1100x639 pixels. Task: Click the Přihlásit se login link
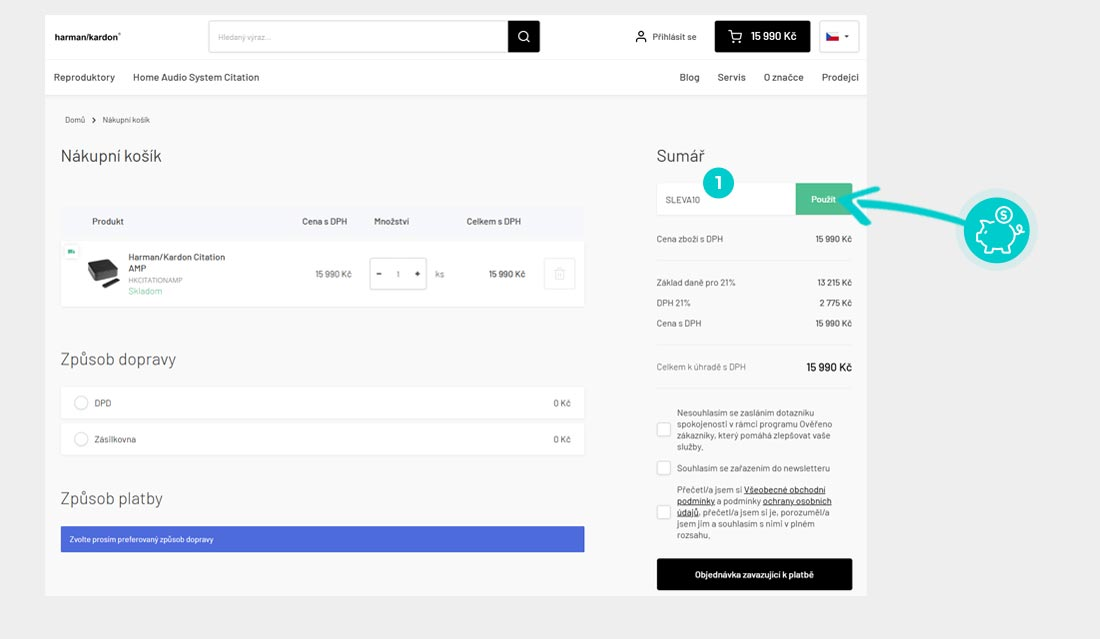click(674, 37)
